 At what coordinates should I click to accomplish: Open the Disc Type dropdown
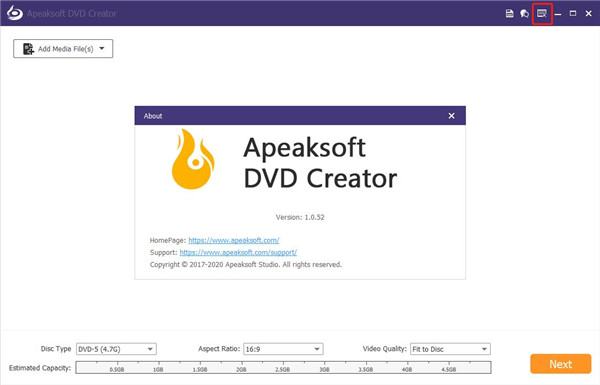[116, 349]
